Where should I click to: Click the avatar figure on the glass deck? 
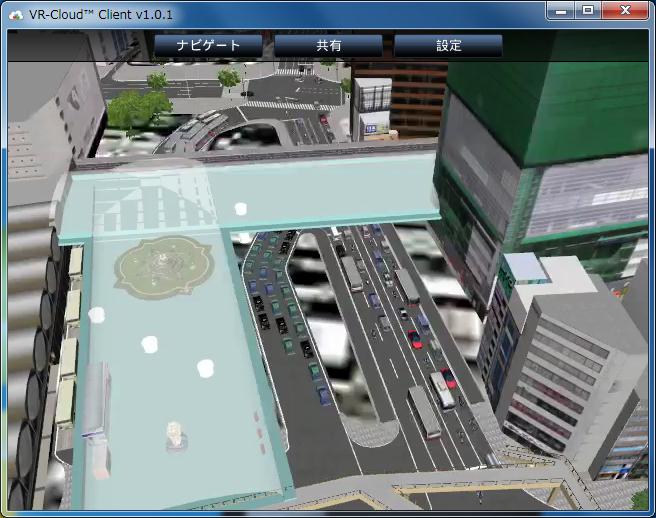coord(176,436)
